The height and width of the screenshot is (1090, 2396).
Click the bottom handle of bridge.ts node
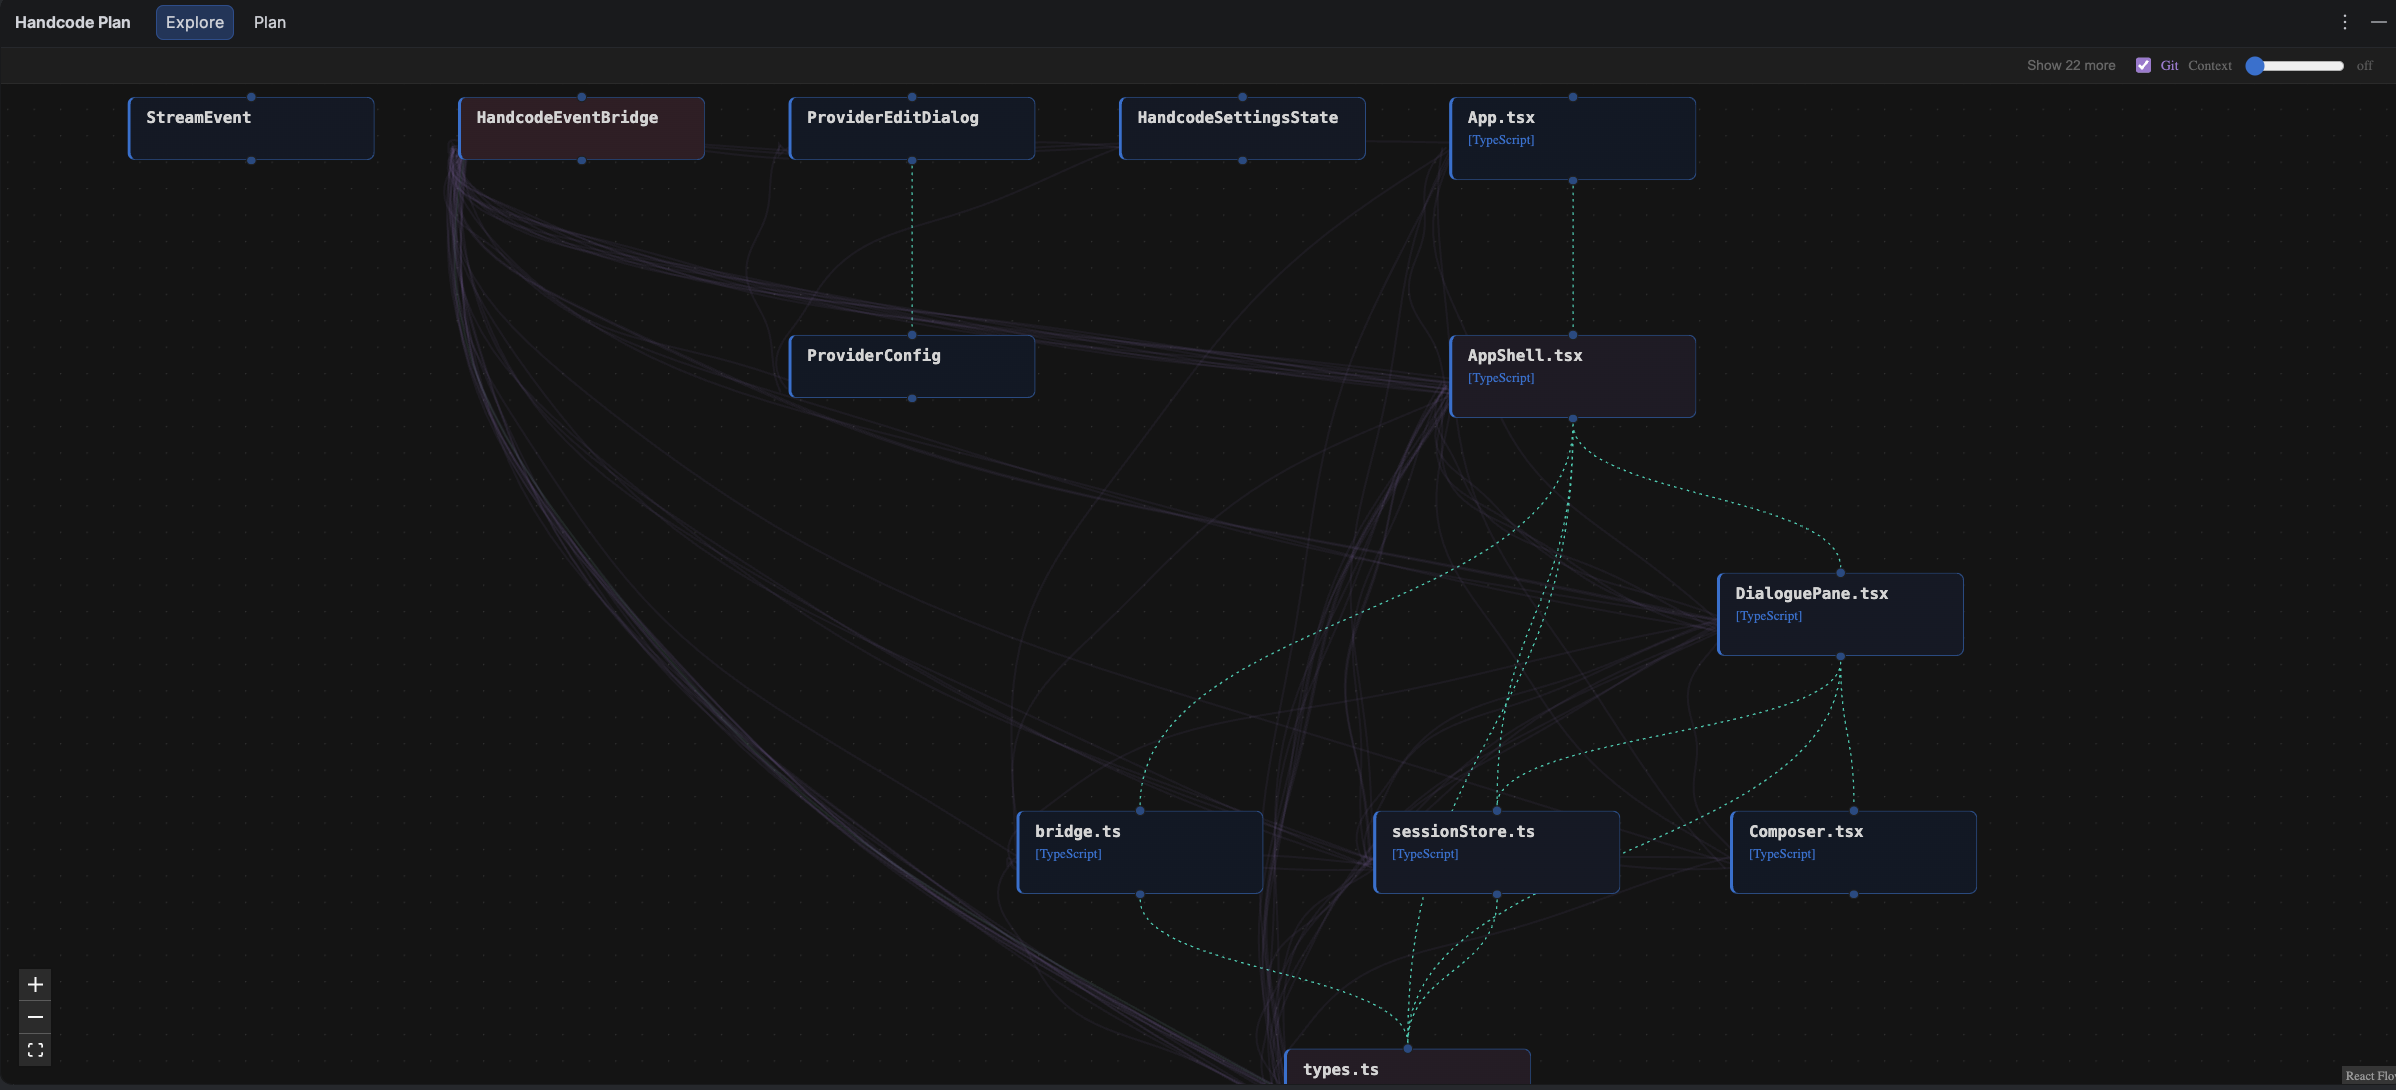point(1140,895)
